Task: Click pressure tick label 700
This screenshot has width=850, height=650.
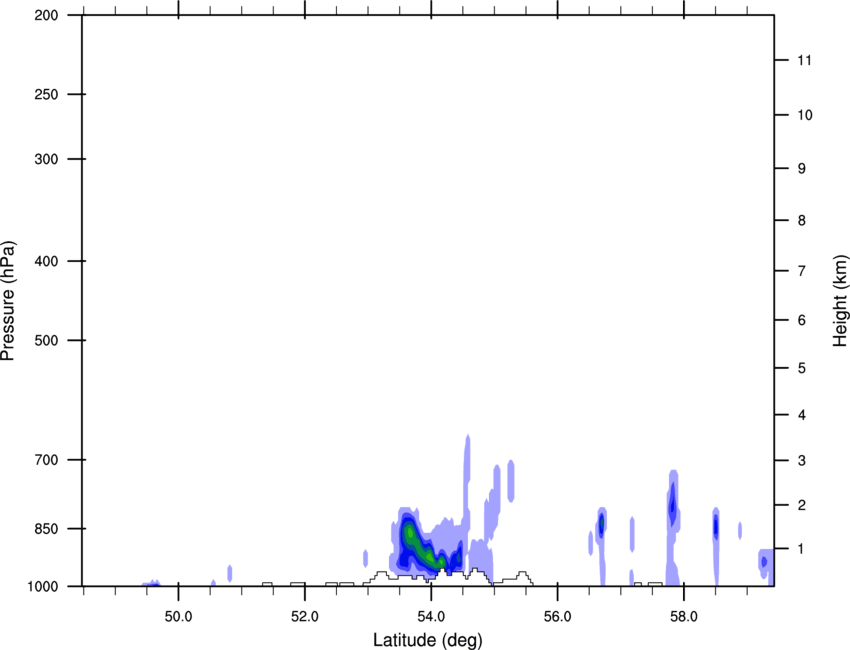Action: 46,460
